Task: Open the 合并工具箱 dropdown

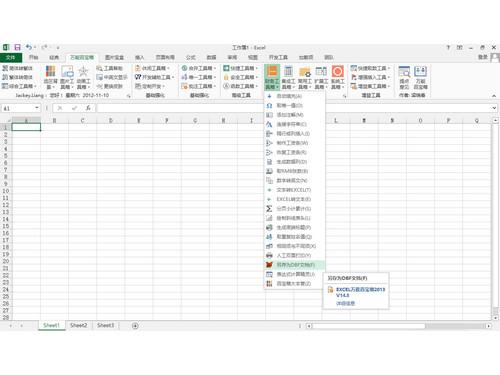Action: [x=199, y=68]
